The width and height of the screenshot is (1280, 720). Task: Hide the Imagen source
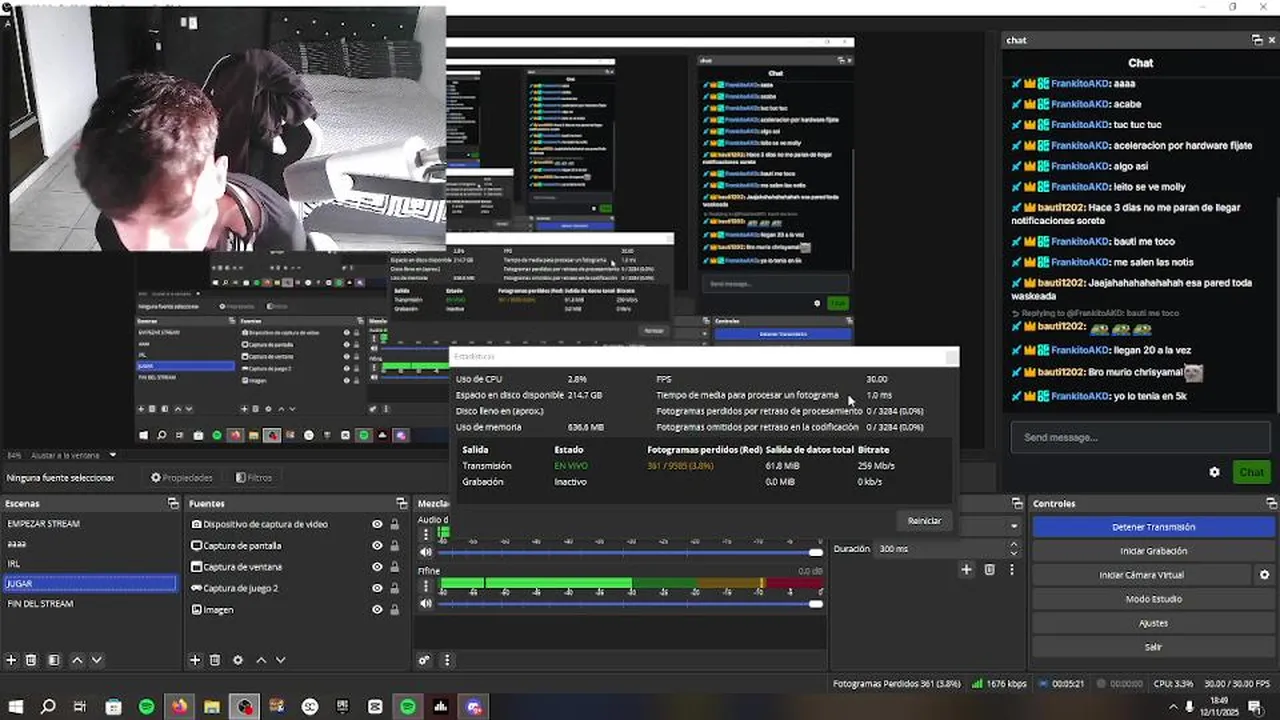(377, 610)
